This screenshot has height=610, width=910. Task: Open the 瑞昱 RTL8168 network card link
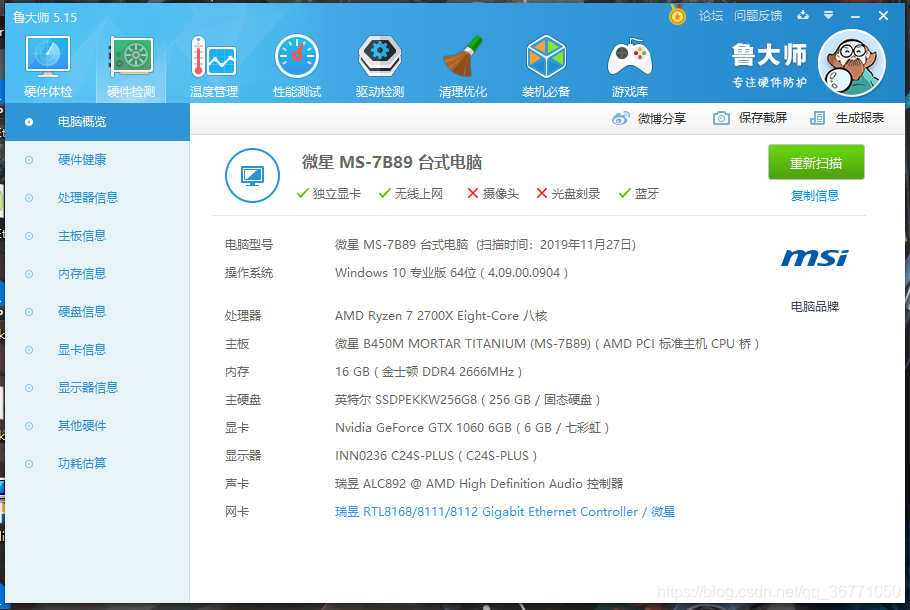coord(504,512)
